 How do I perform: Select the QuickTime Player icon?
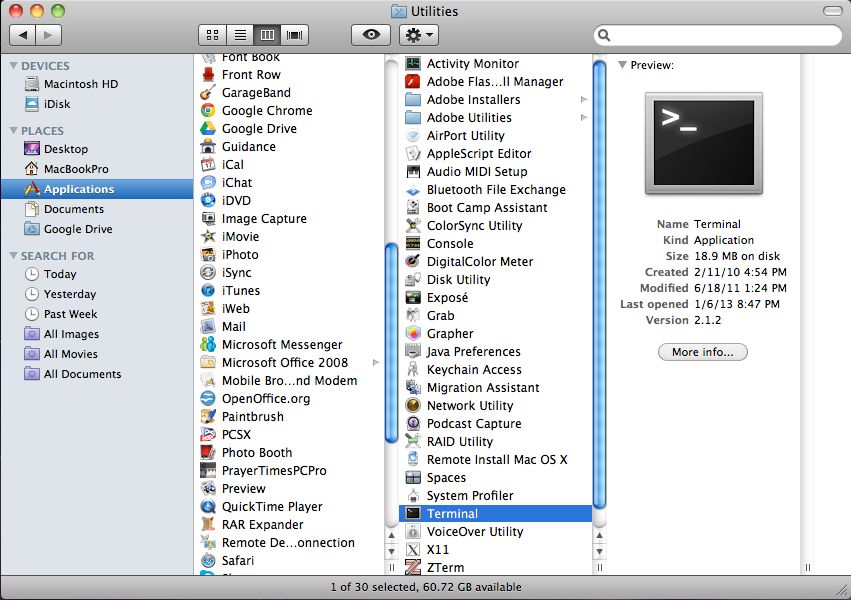click(208, 507)
